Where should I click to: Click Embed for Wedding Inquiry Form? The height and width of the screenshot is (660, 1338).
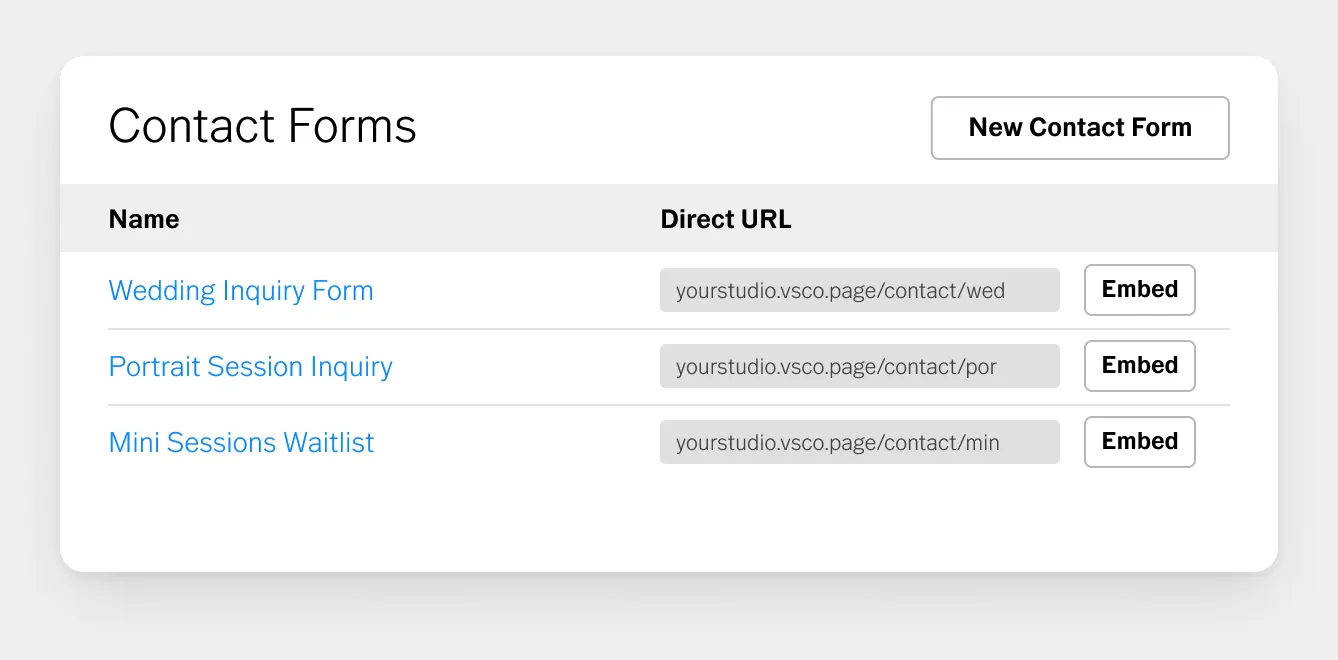tap(1140, 290)
